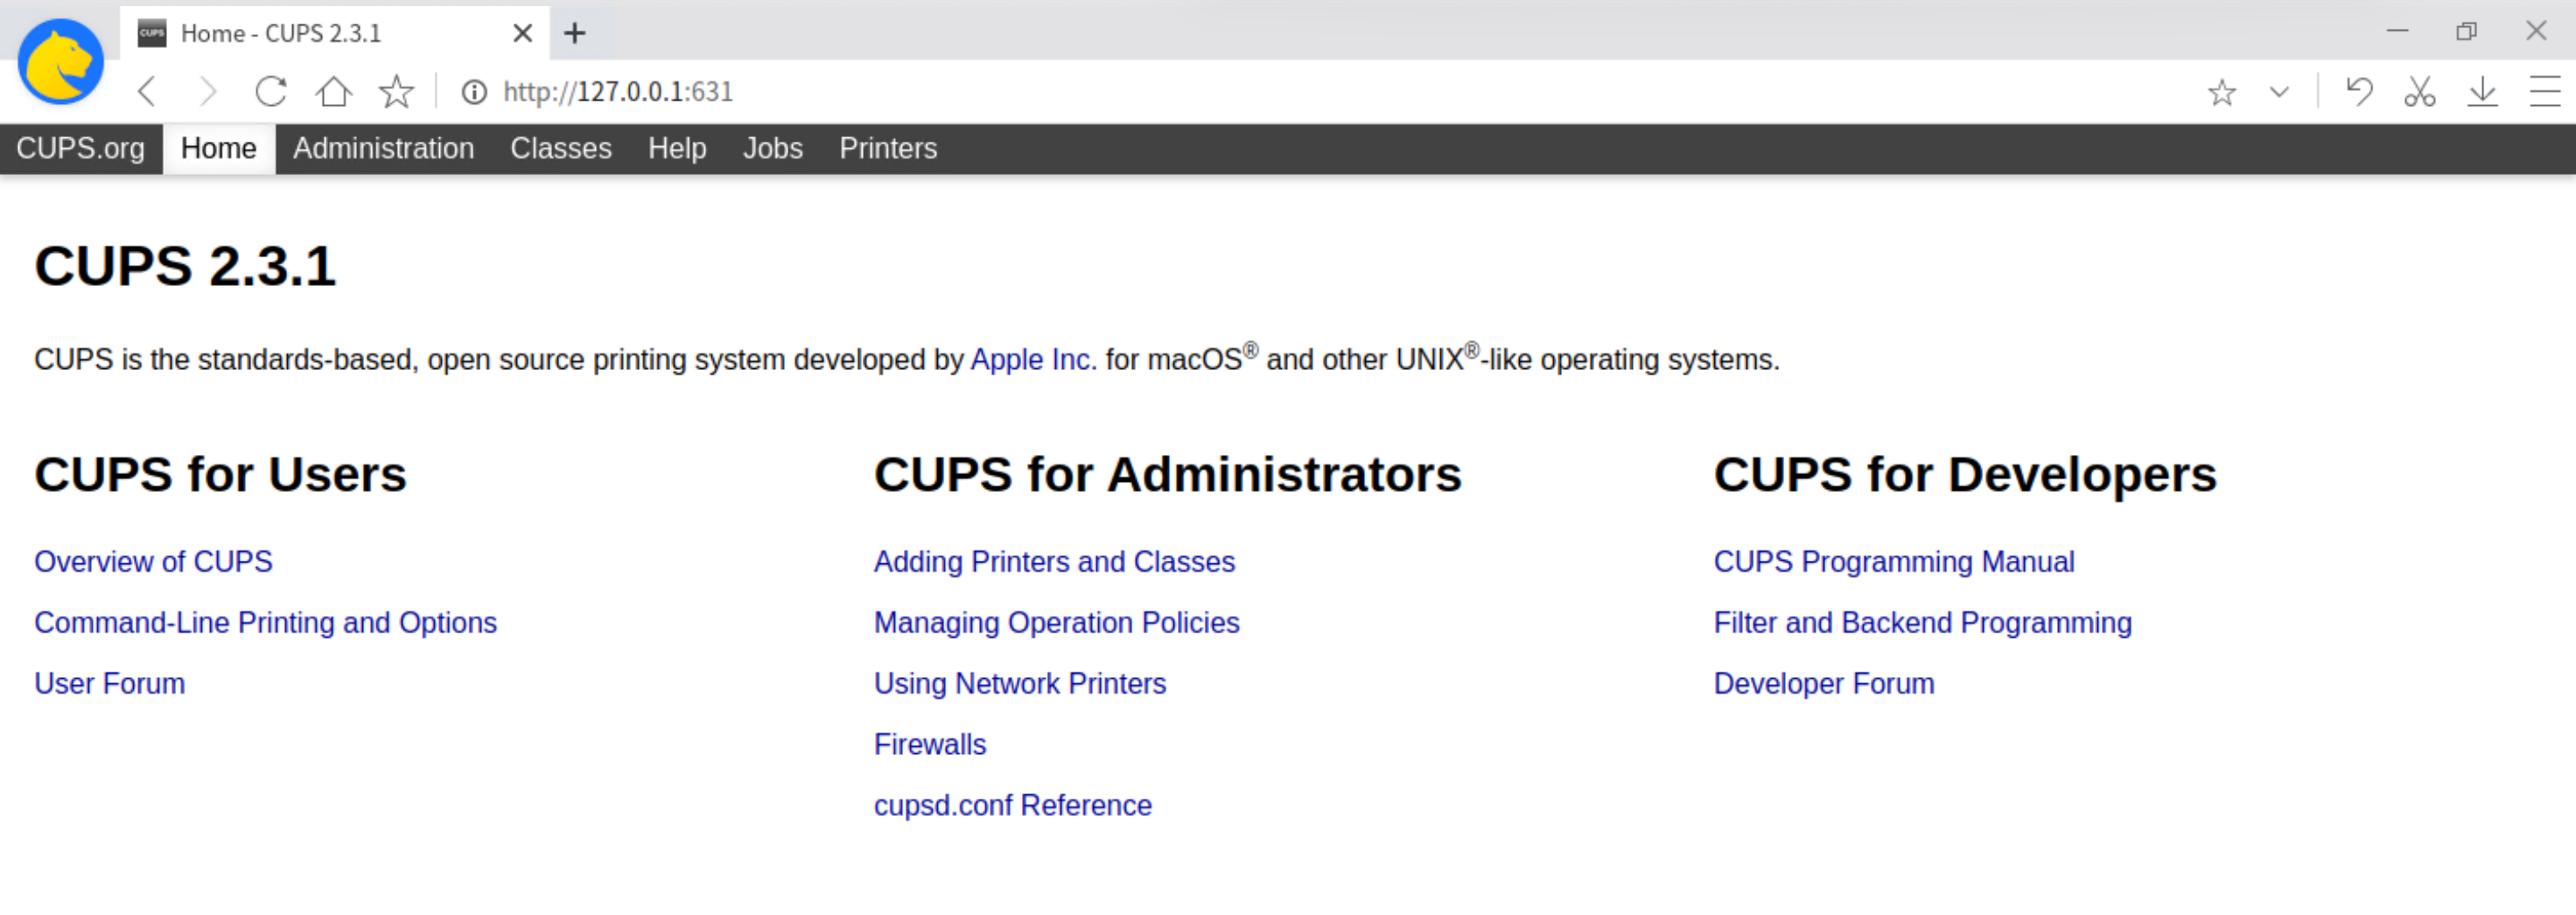This screenshot has height=915, width=2576.
Task: Open the scissors screenshot tool
Action: (2420, 92)
